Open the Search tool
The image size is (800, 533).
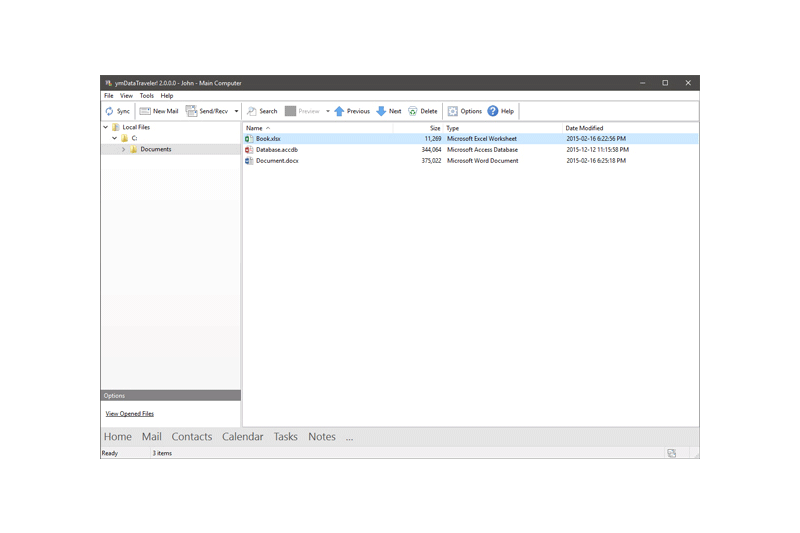click(x=262, y=111)
